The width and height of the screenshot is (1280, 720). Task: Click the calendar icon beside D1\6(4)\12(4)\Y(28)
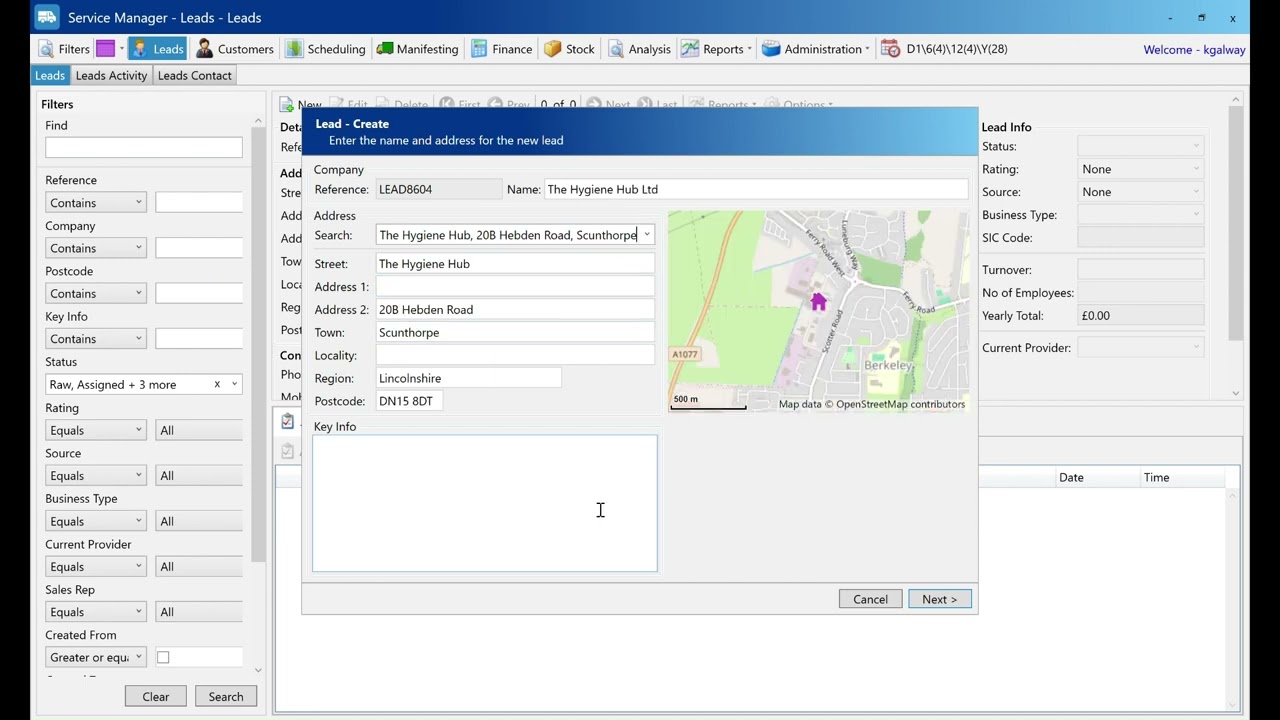pos(890,49)
